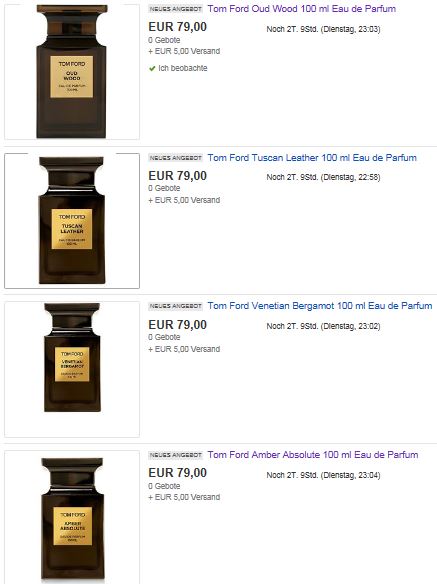Image resolution: width=437 pixels, height=584 pixels.
Task: Click the 'Neues Angebot' badge on Oud Wood
Action: [x=175, y=9]
